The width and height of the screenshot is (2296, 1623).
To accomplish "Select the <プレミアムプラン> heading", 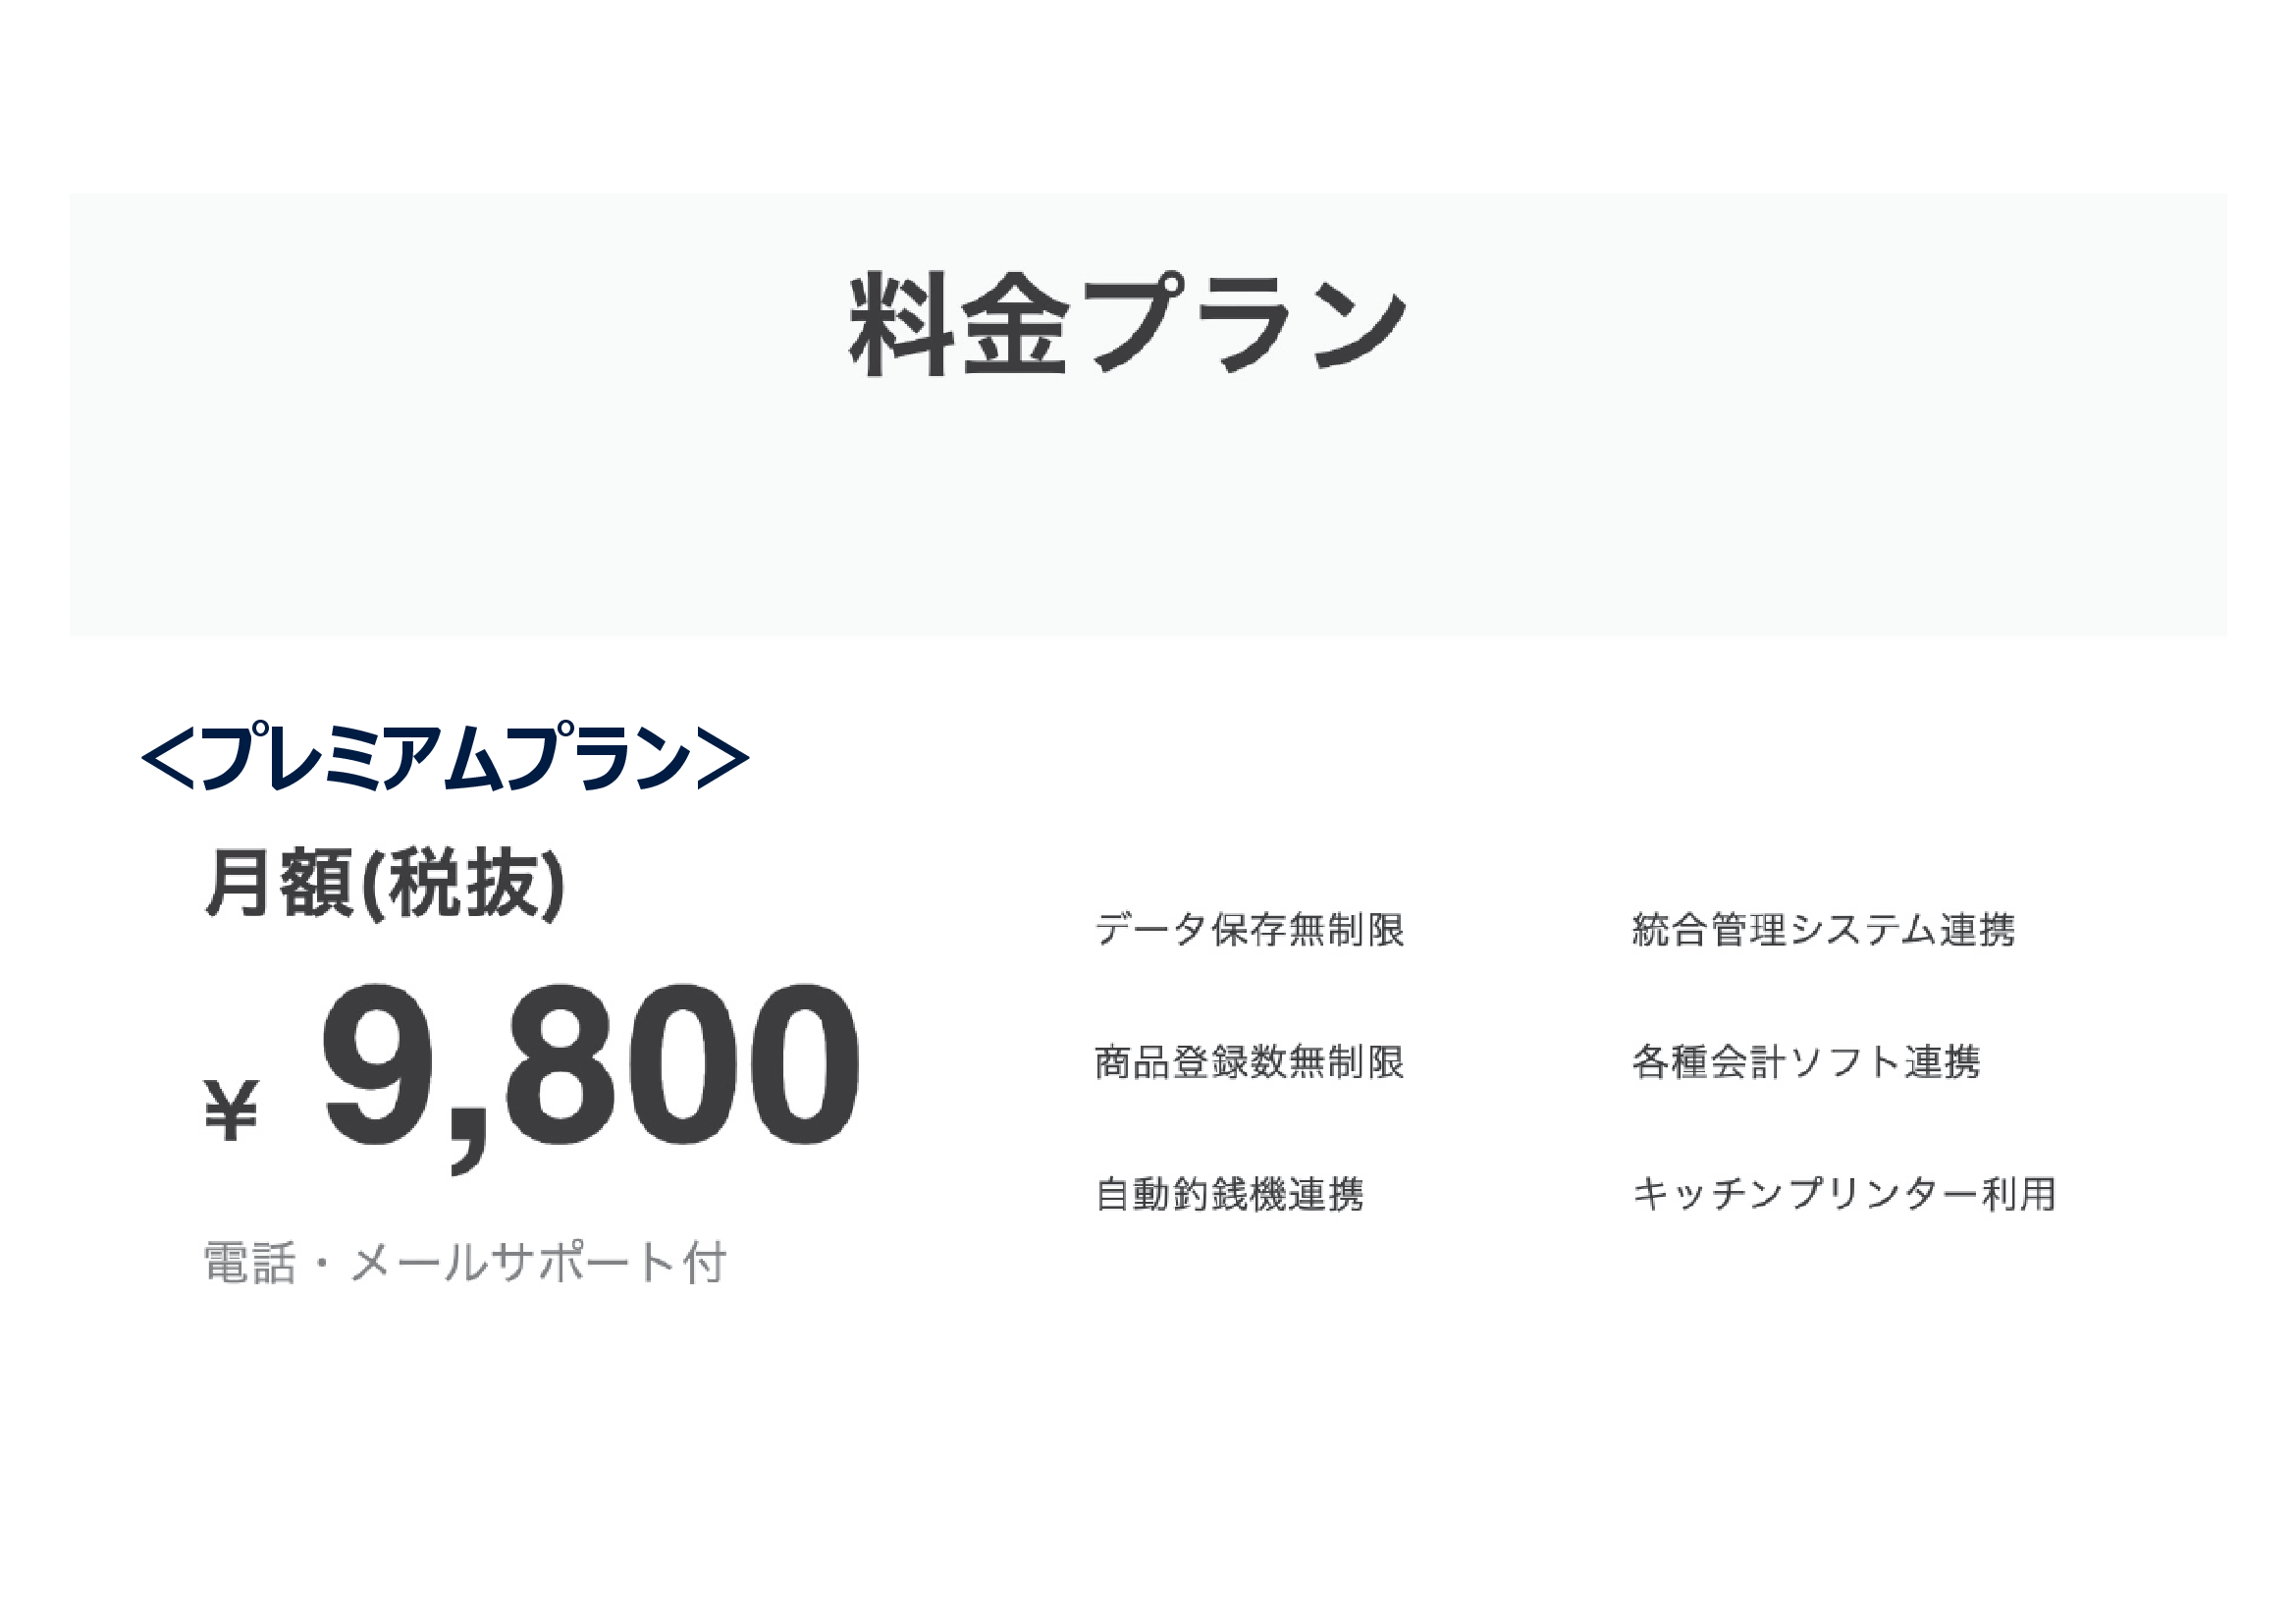I will (x=445, y=757).
